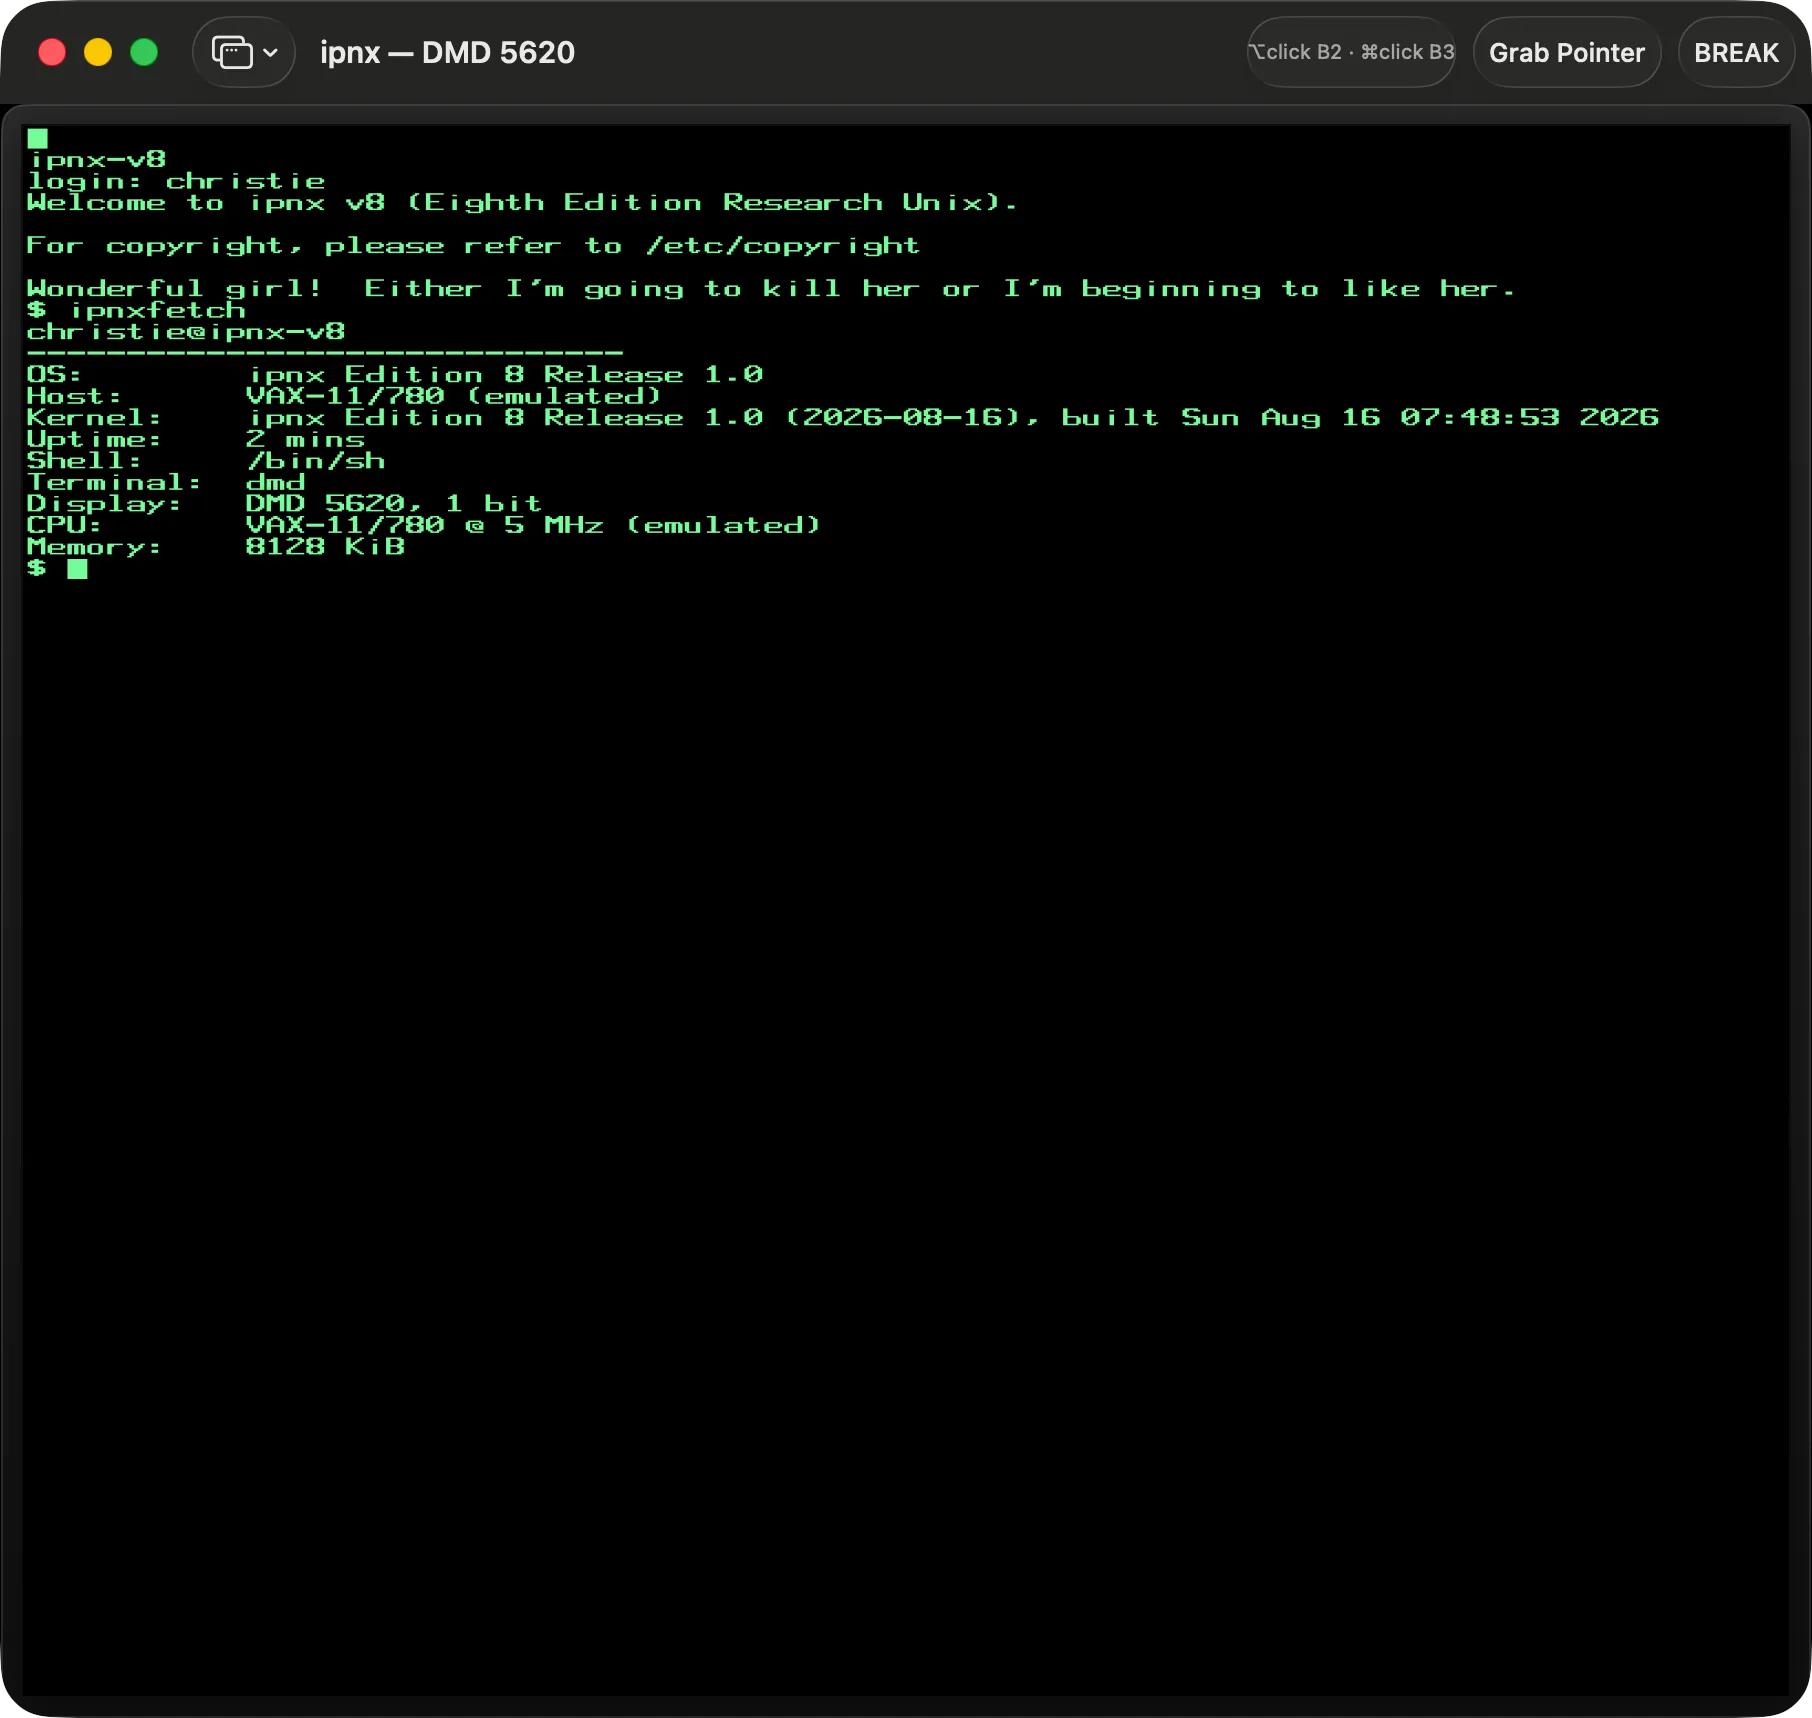Click the '$ ipnxfetch' command line
Viewport: 1812px width, 1718px height.
(136, 310)
